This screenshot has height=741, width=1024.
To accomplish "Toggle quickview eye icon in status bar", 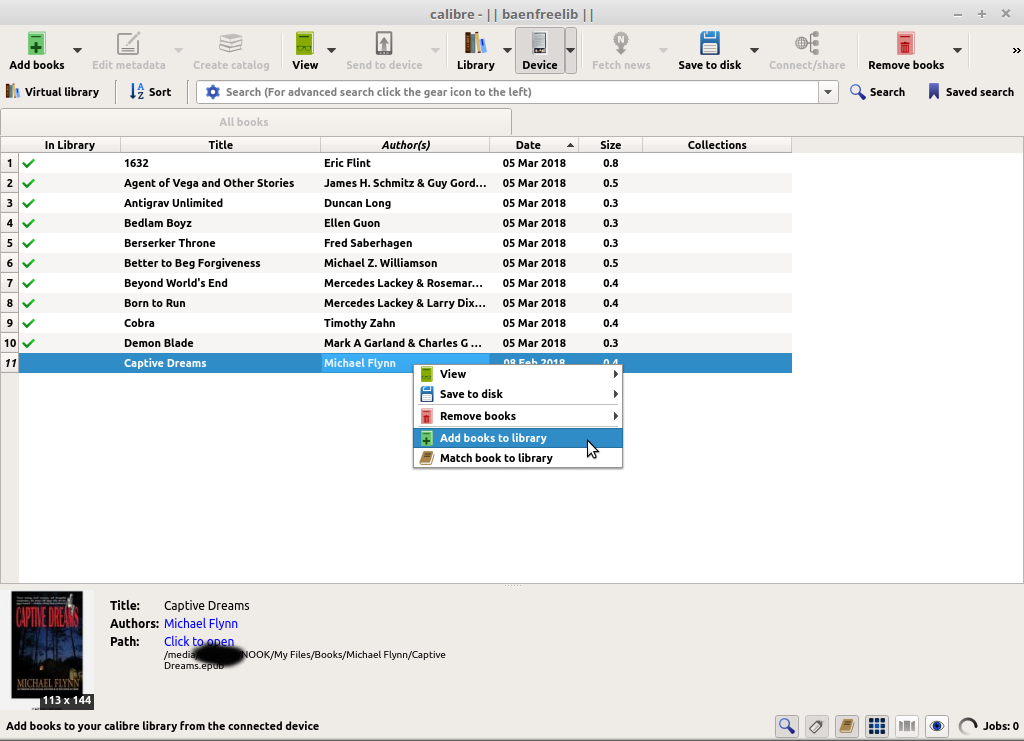I will coord(937,726).
